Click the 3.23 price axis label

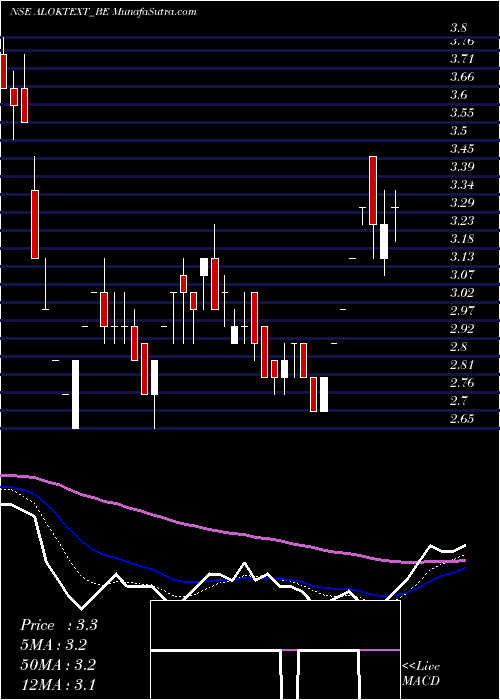point(462,221)
